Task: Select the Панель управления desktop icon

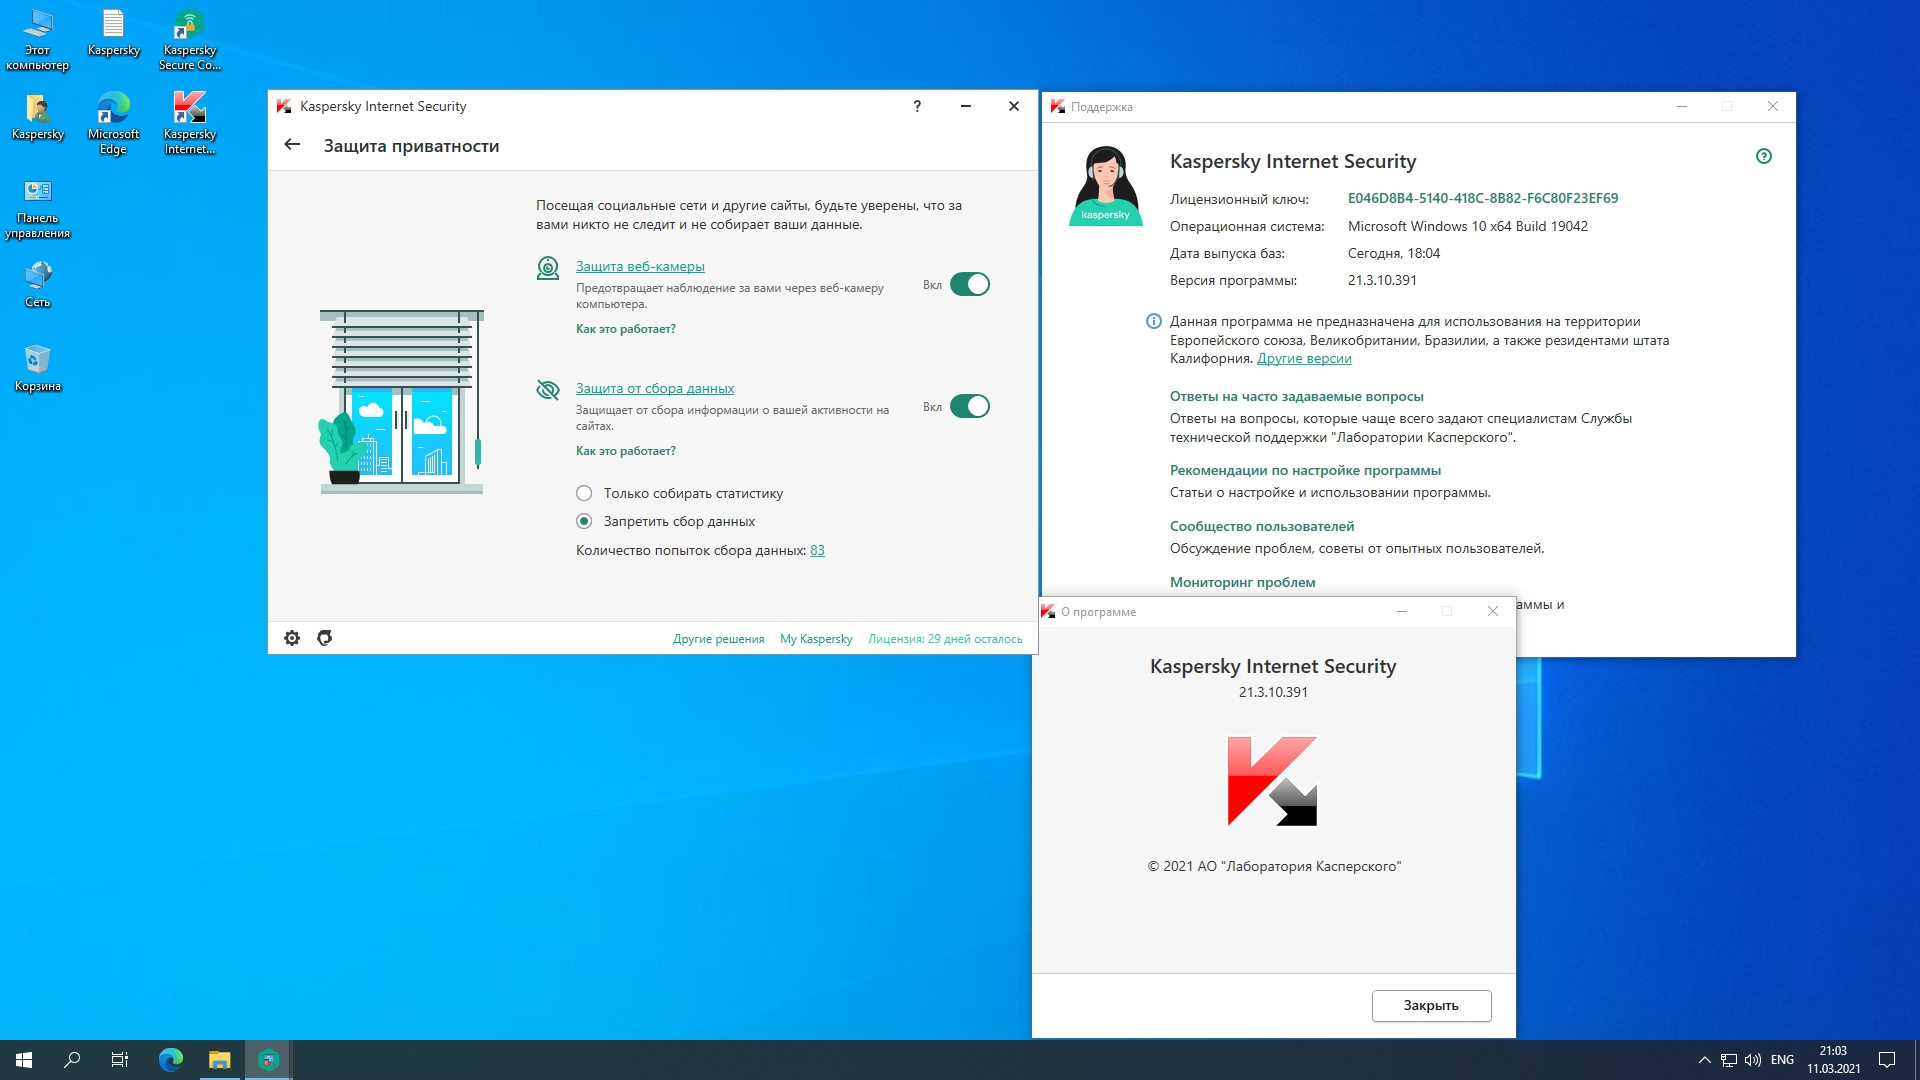Action: click(38, 208)
